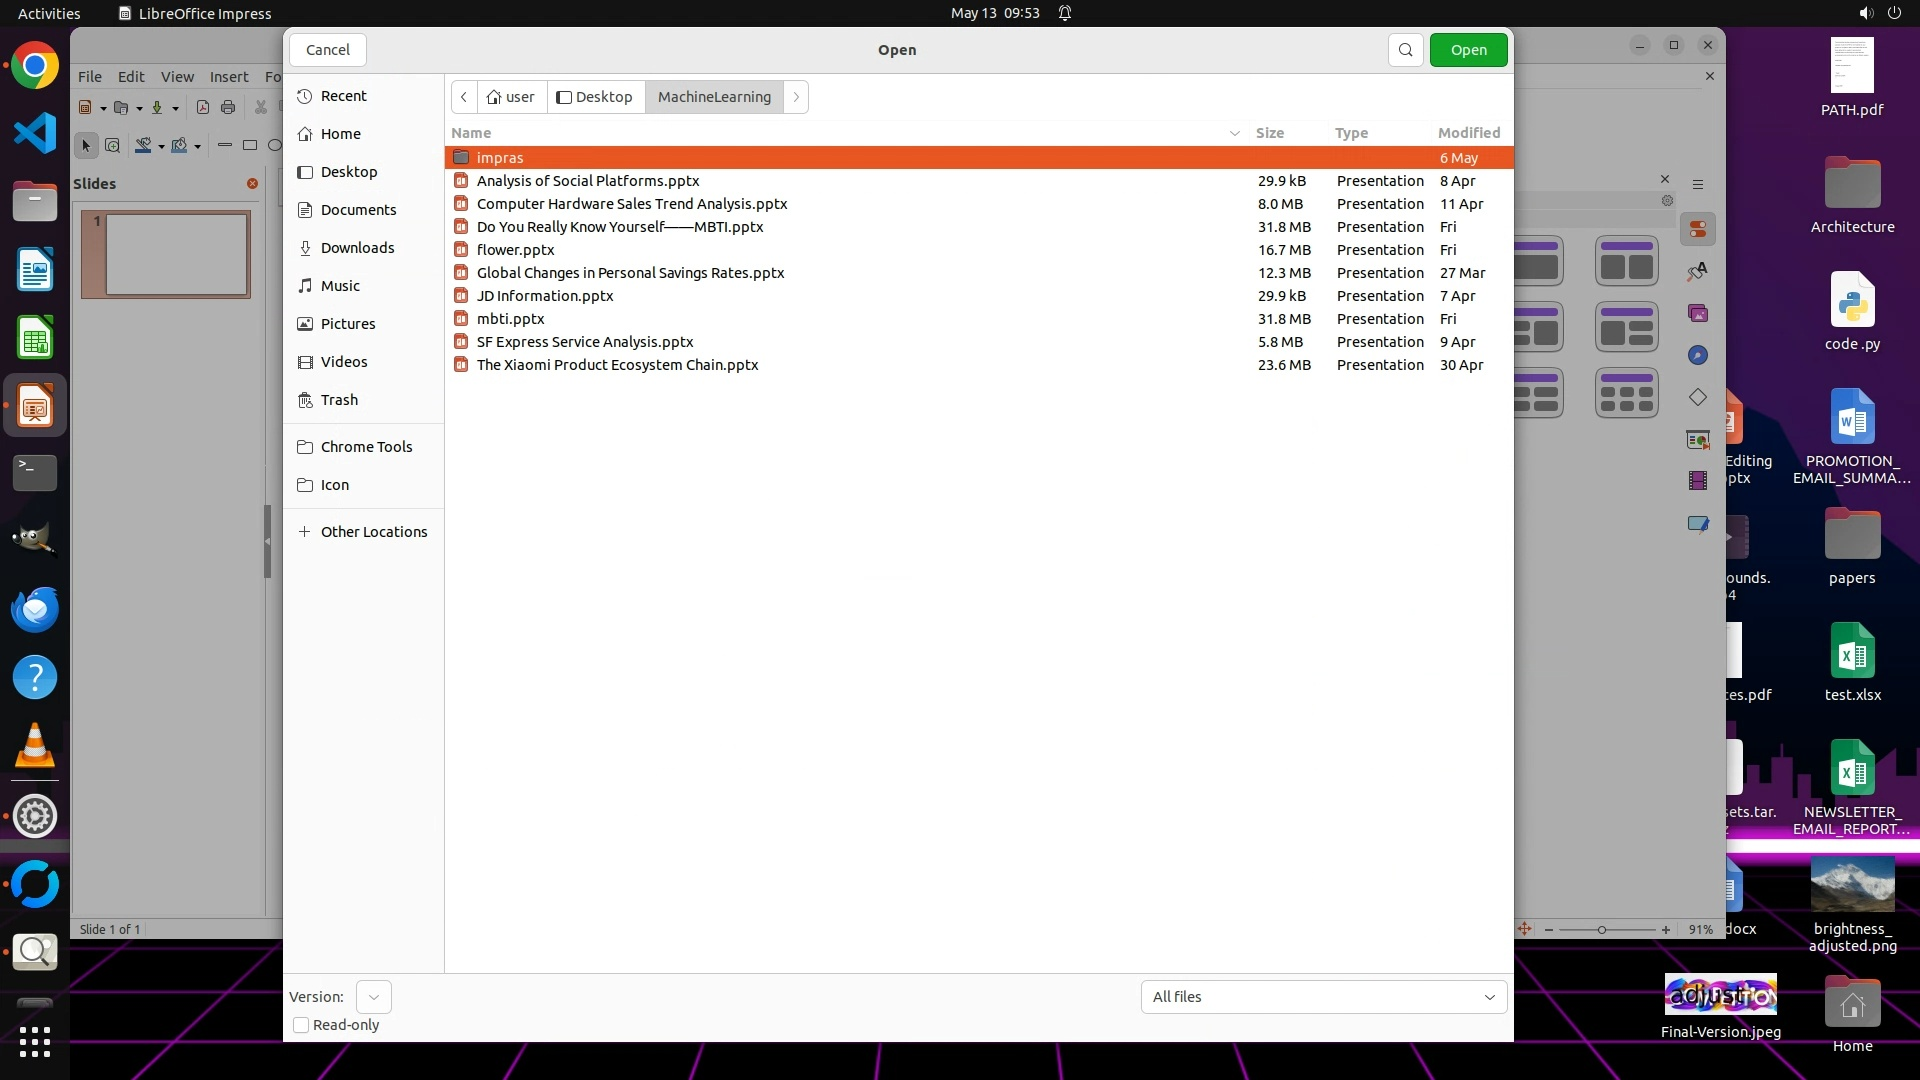Click the Print toolbar icon
Image resolution: width=1920 pixels, height=1080 pixels.
click(228, 108)
